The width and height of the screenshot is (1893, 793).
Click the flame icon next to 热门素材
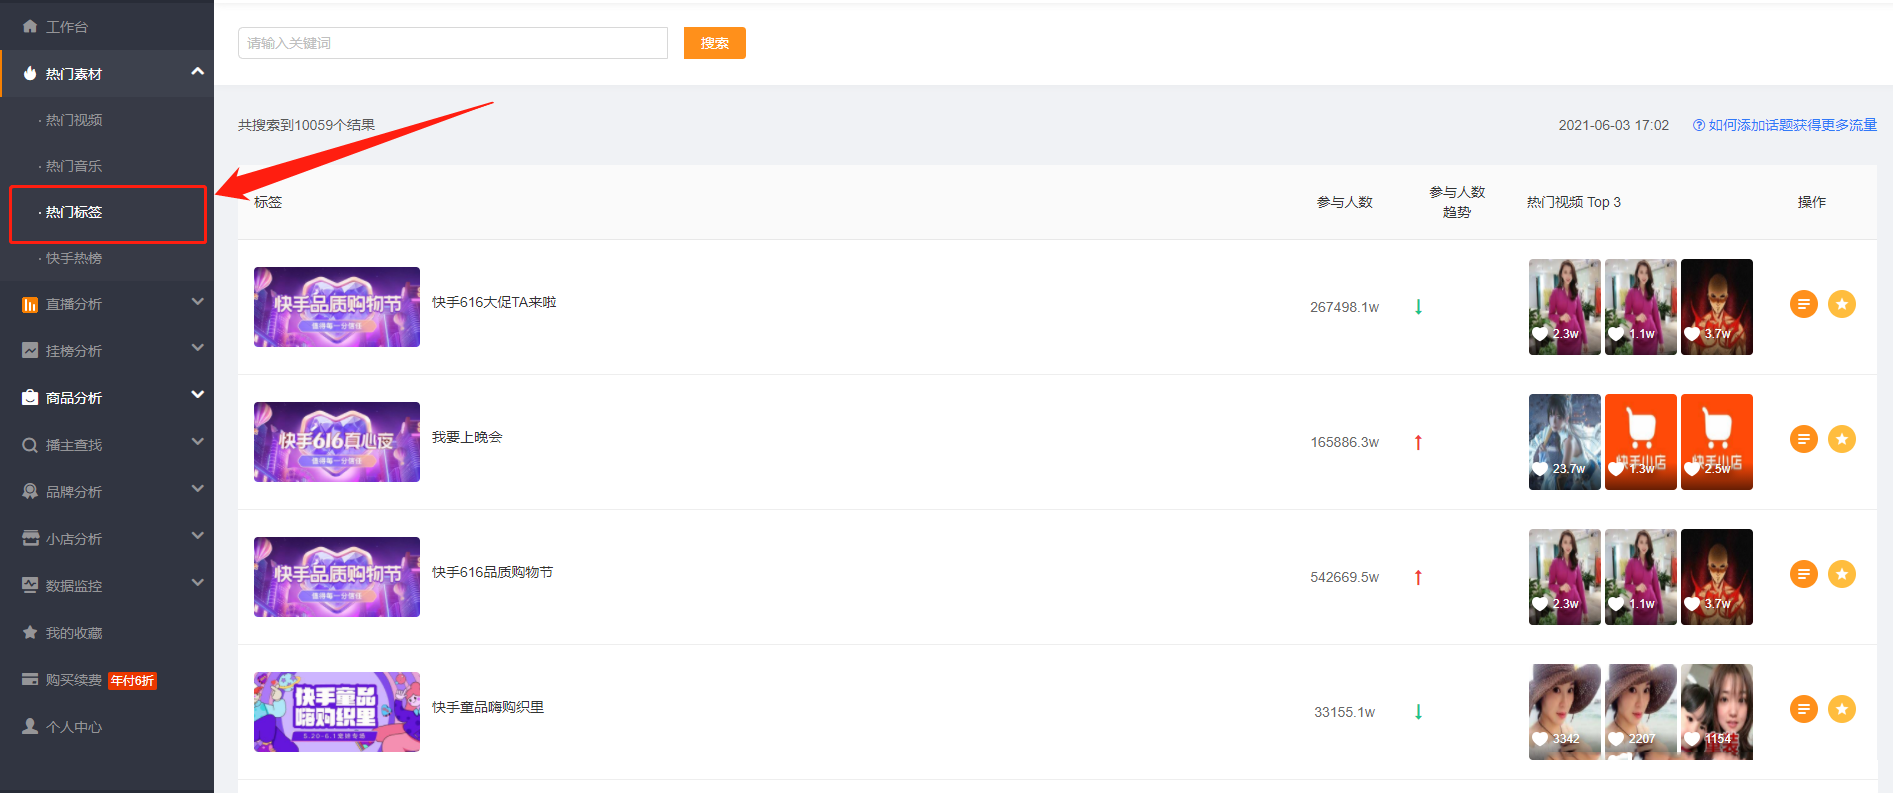point(30,73)
